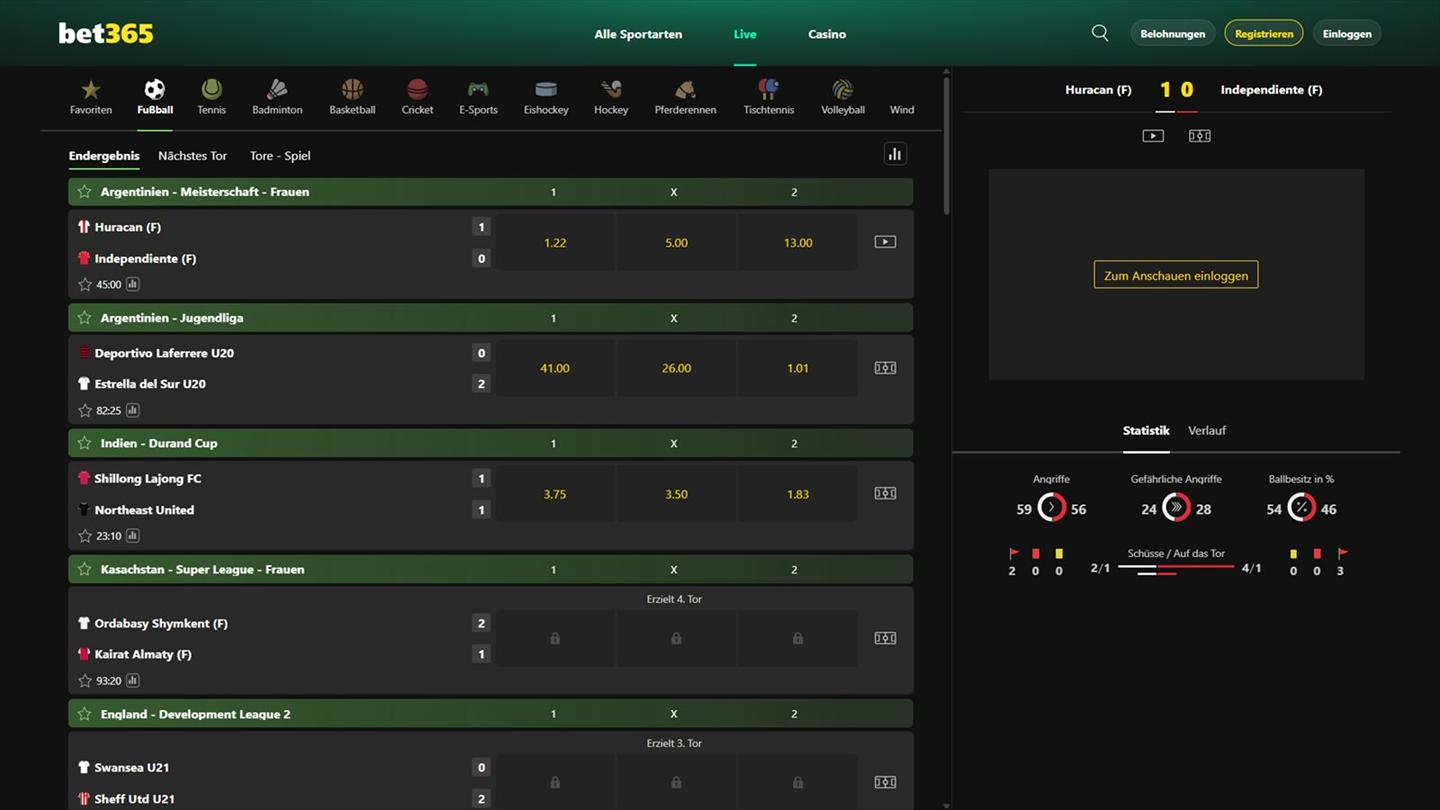
Task: Click the video stream icon in right panel
Action: (x=1153, y=136)
